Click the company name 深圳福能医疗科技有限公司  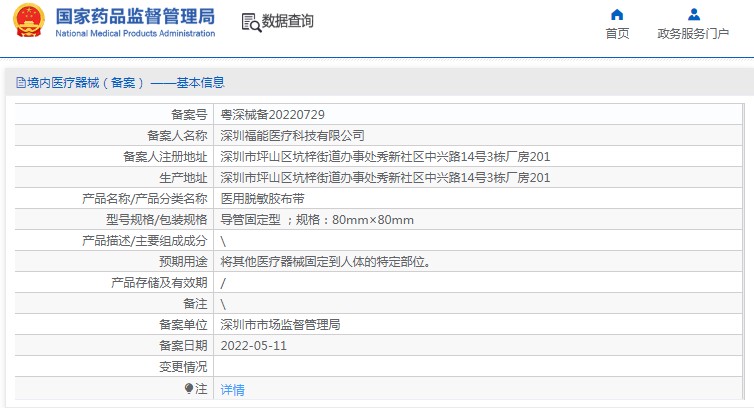coord(292,135)
